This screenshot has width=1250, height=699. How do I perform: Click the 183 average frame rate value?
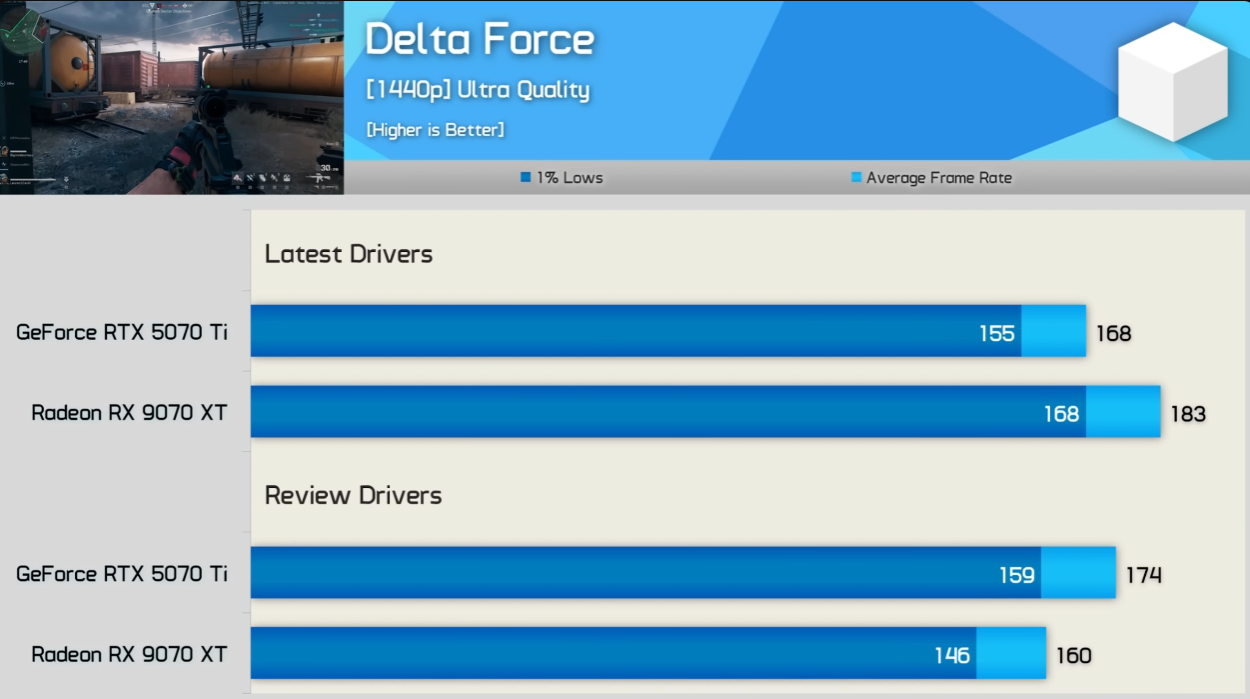coord(1188,413)
